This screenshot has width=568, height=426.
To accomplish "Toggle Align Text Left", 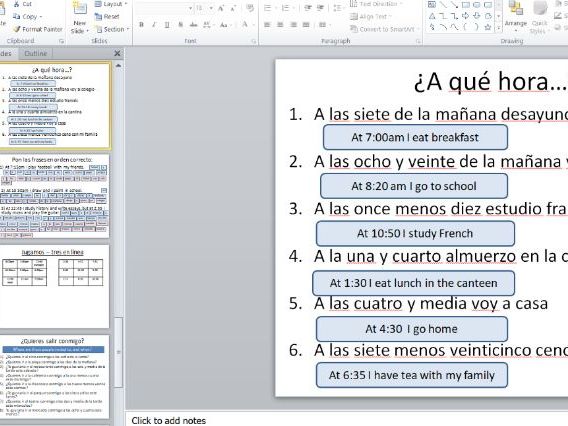I will pyautogui.click(x=267, y=25).
